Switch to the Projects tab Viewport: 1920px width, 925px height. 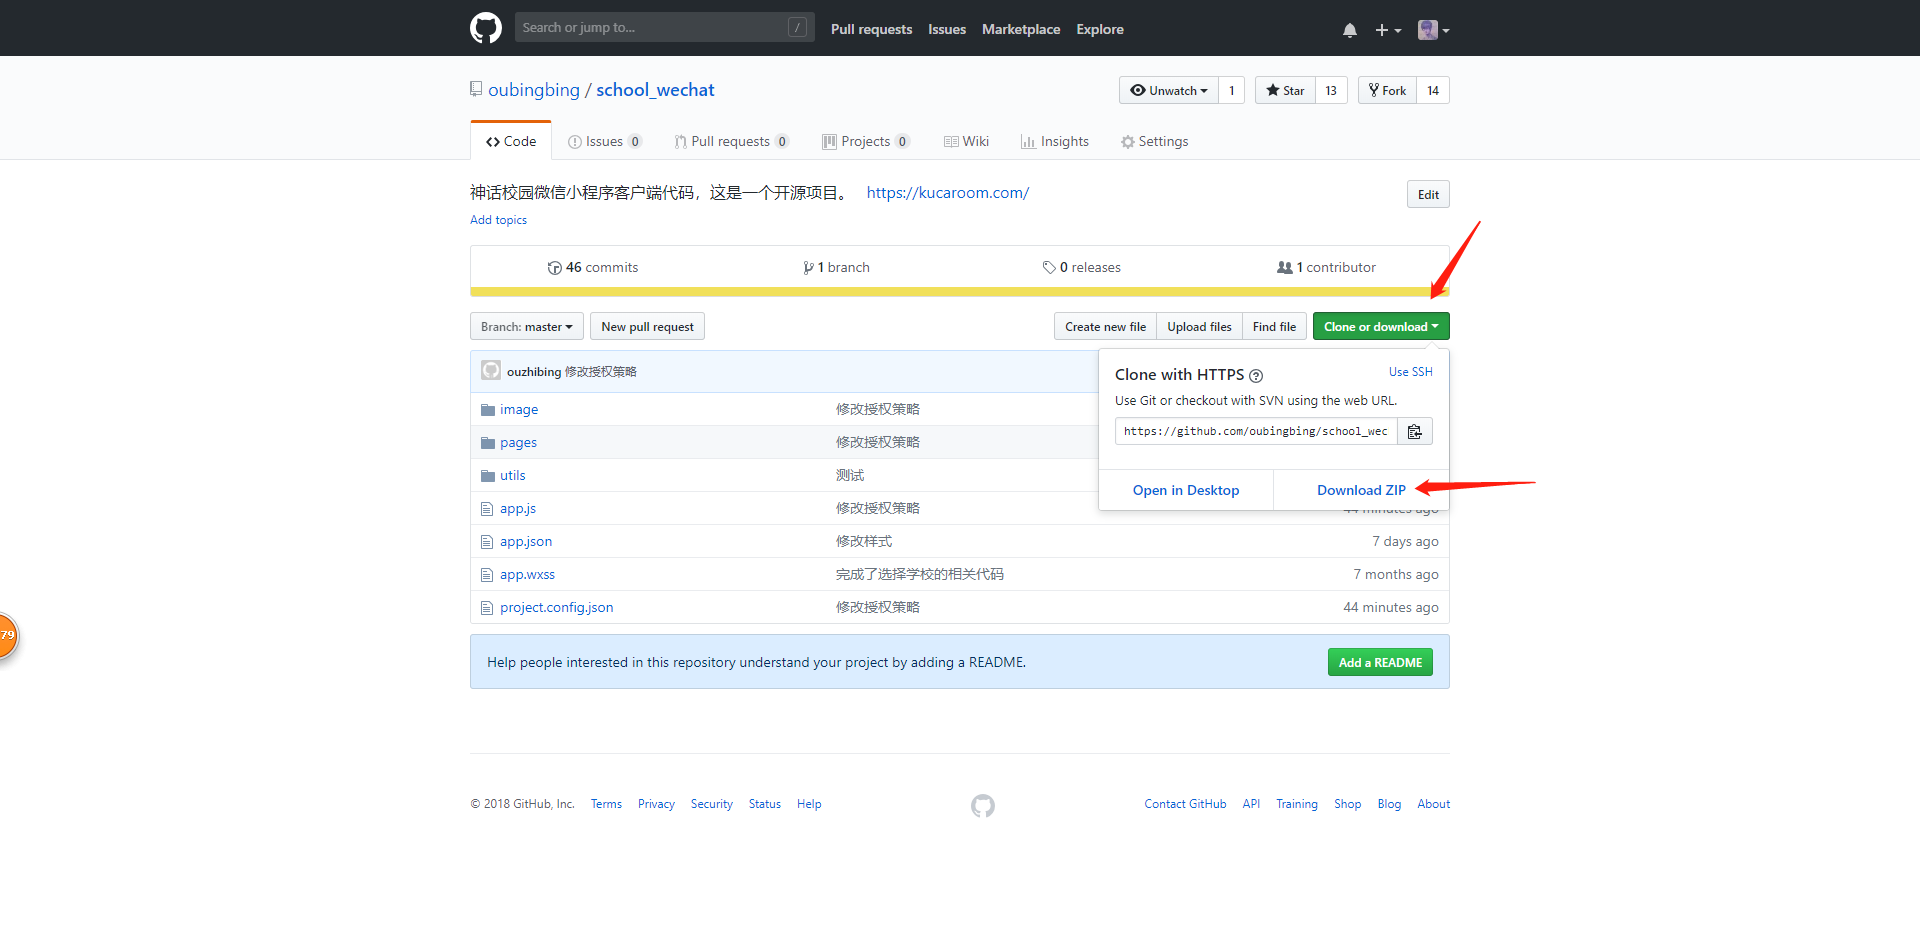click(865, 141)
